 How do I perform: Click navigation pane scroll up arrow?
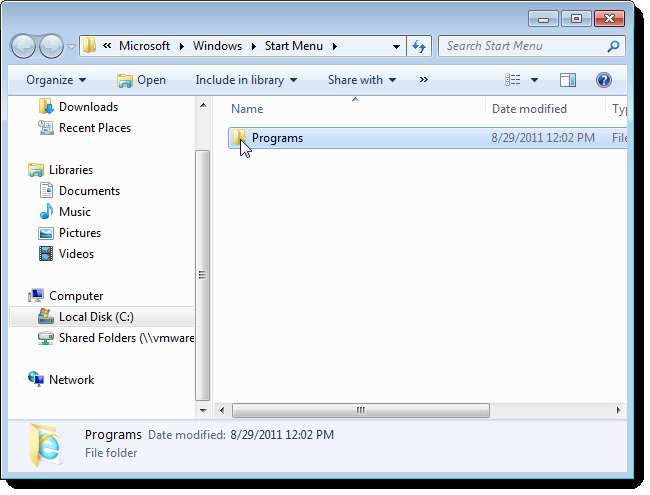[x=203, y=106]
